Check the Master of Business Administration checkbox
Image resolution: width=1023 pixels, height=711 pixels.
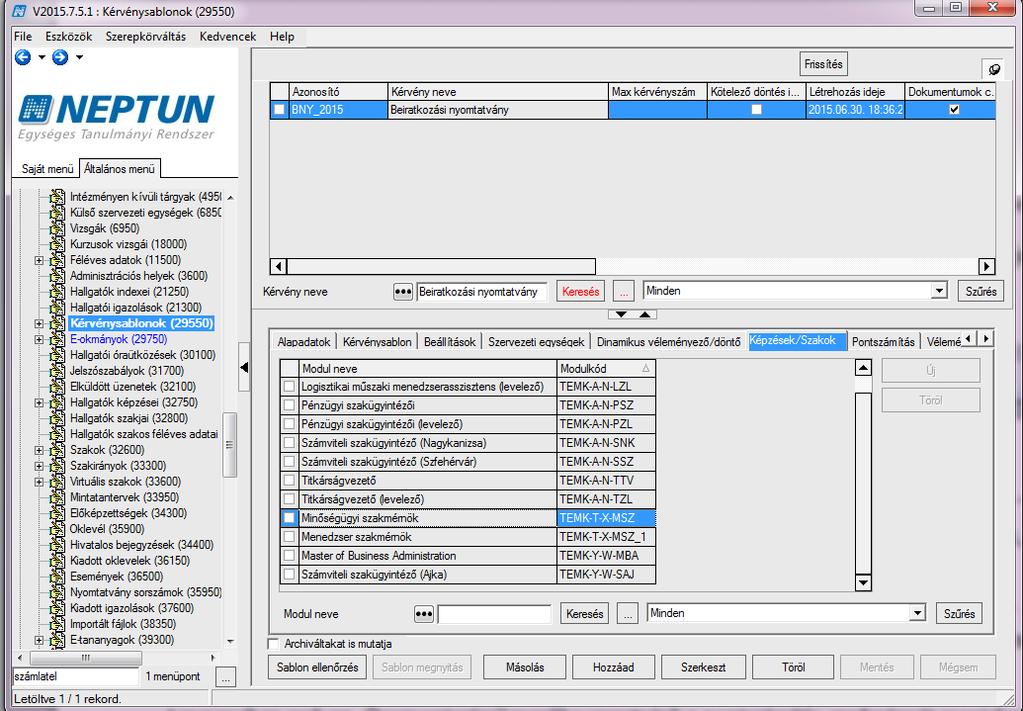pyautogui.click(x=289, y=556)
